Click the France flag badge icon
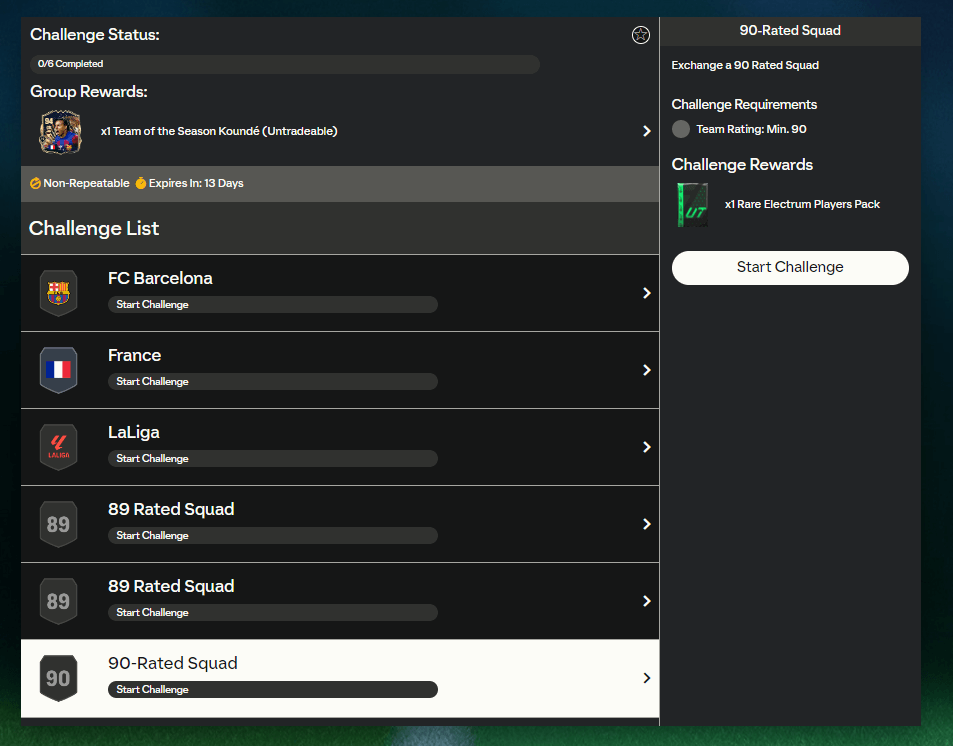Image resolution: width=953 pixels, height=746 pixels. [x=58, y=370]
